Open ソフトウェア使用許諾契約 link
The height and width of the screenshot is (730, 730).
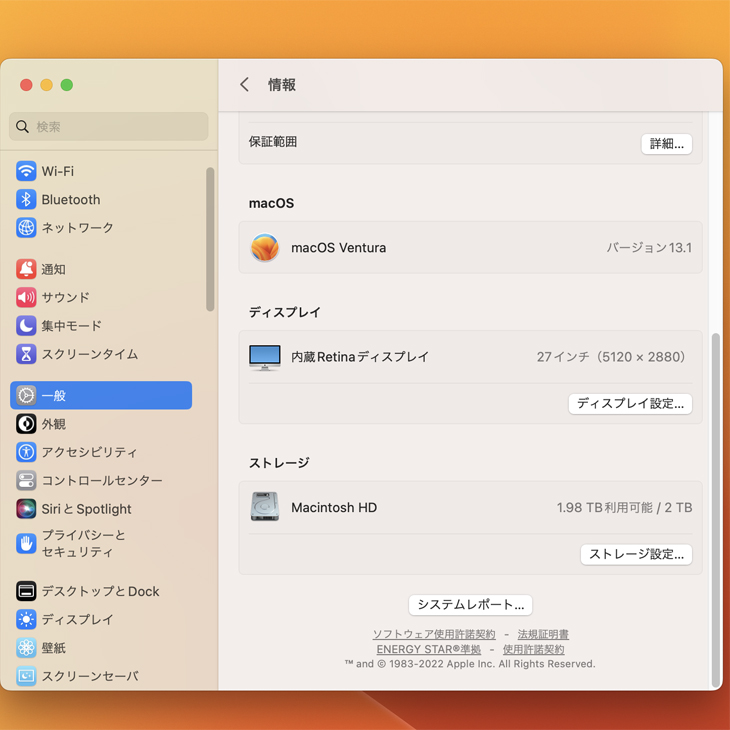pyautogui.click(x=434, y=635)
